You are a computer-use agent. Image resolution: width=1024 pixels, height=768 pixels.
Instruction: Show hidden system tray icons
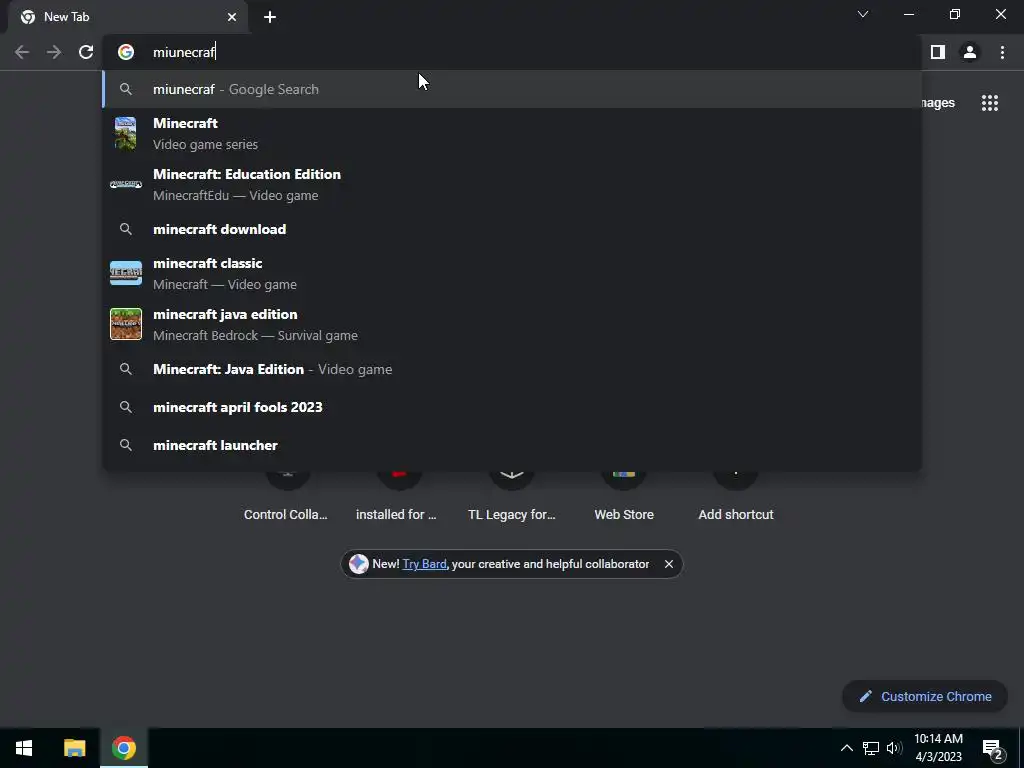[846, 748]
